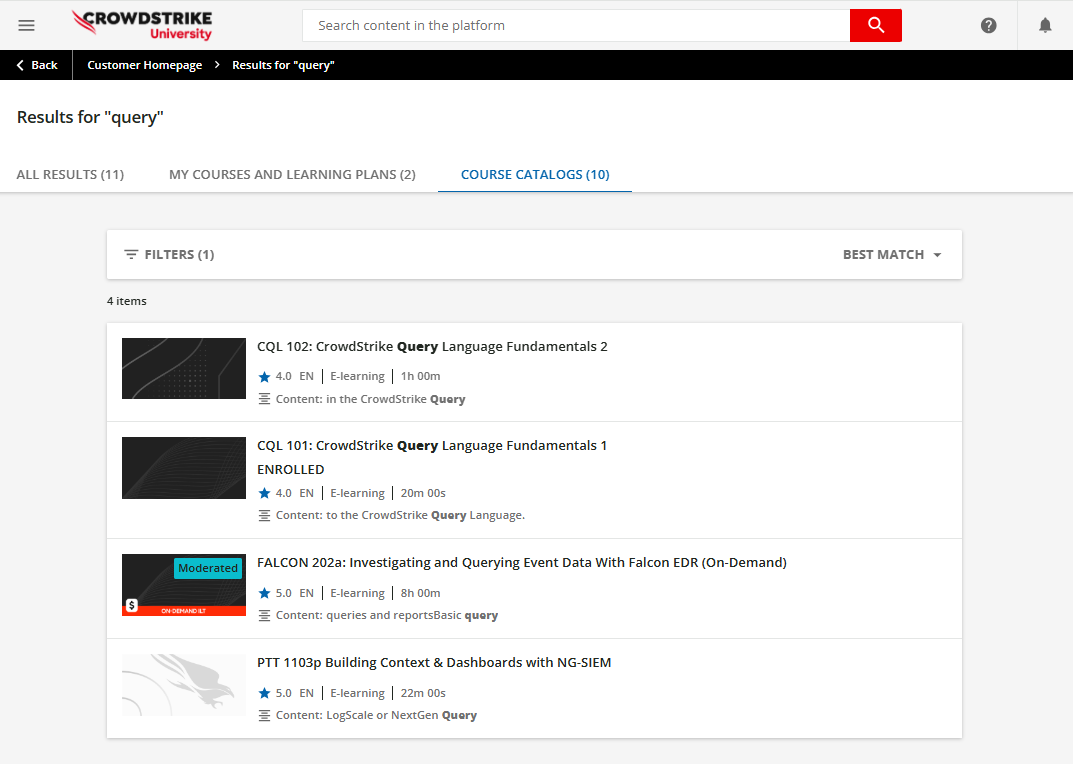Viewport: 1073px width, 764px height.
Task: Click the content lines icon for PTT 1103p
Action: 264,715
